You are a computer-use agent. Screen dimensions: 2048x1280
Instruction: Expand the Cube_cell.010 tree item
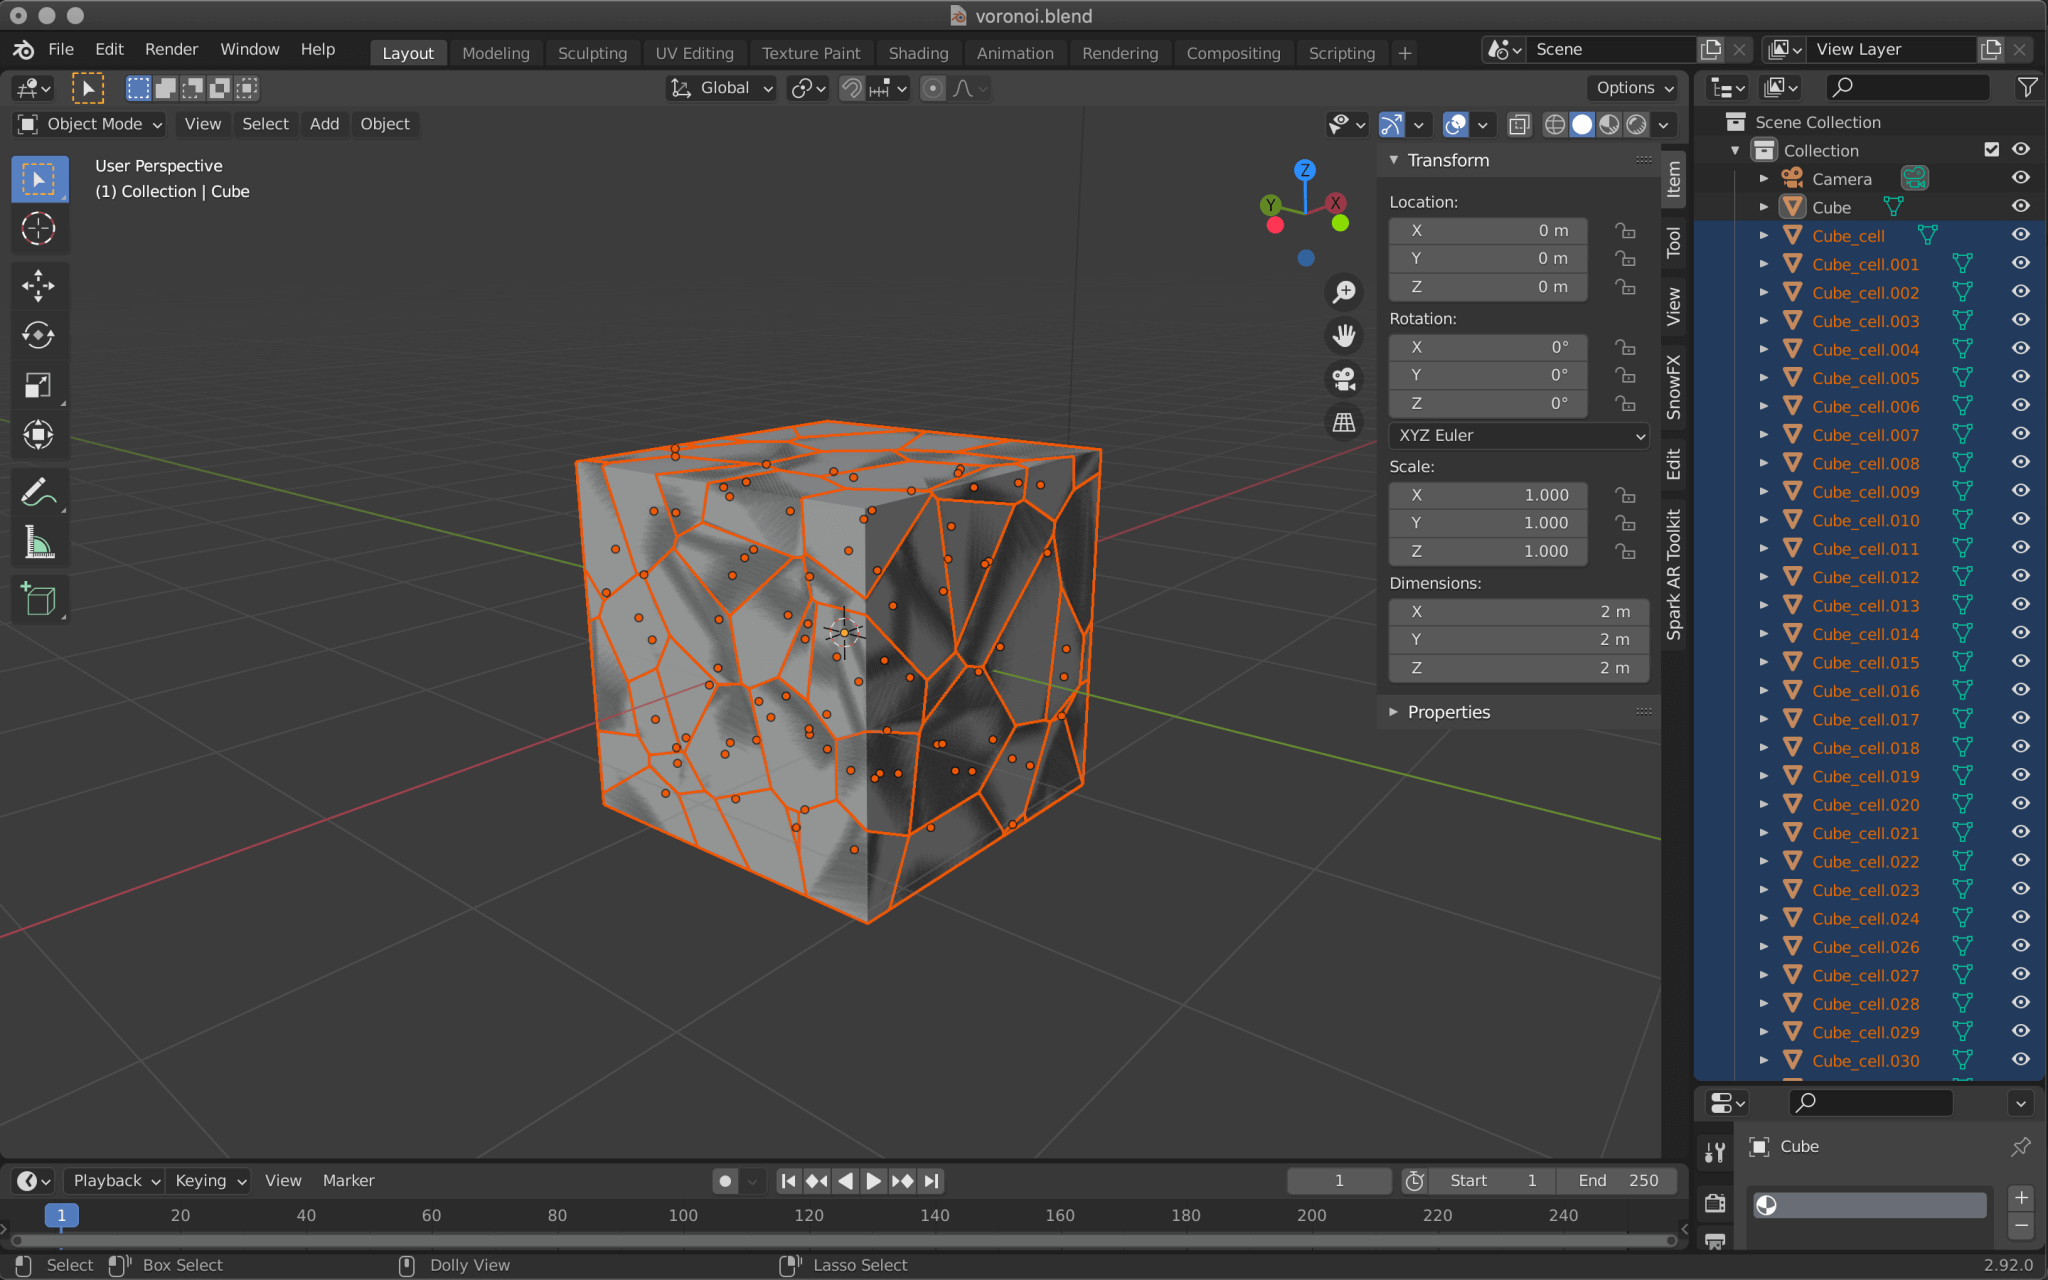pyautogui.click(x=1764, y=519)
